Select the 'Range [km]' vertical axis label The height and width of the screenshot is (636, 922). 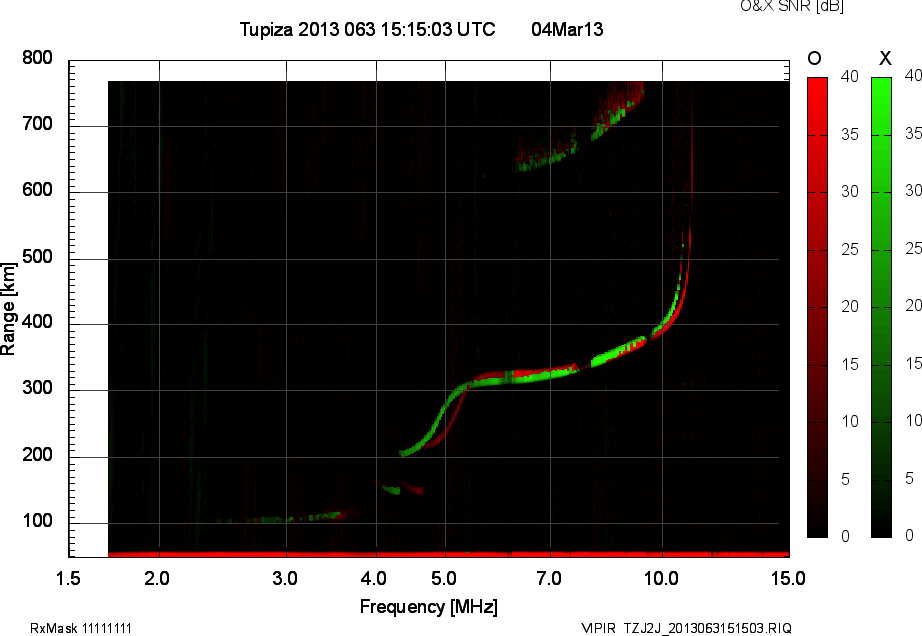click(x=8, y=308)
